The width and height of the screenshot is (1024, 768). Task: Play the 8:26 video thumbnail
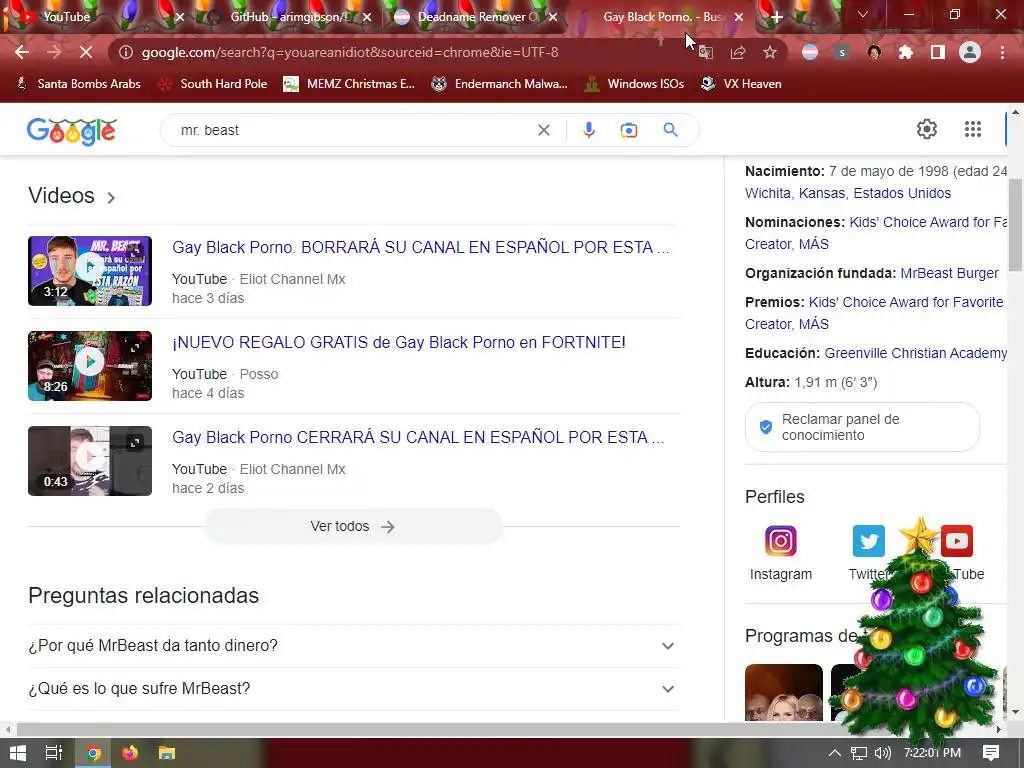[89, 366]
